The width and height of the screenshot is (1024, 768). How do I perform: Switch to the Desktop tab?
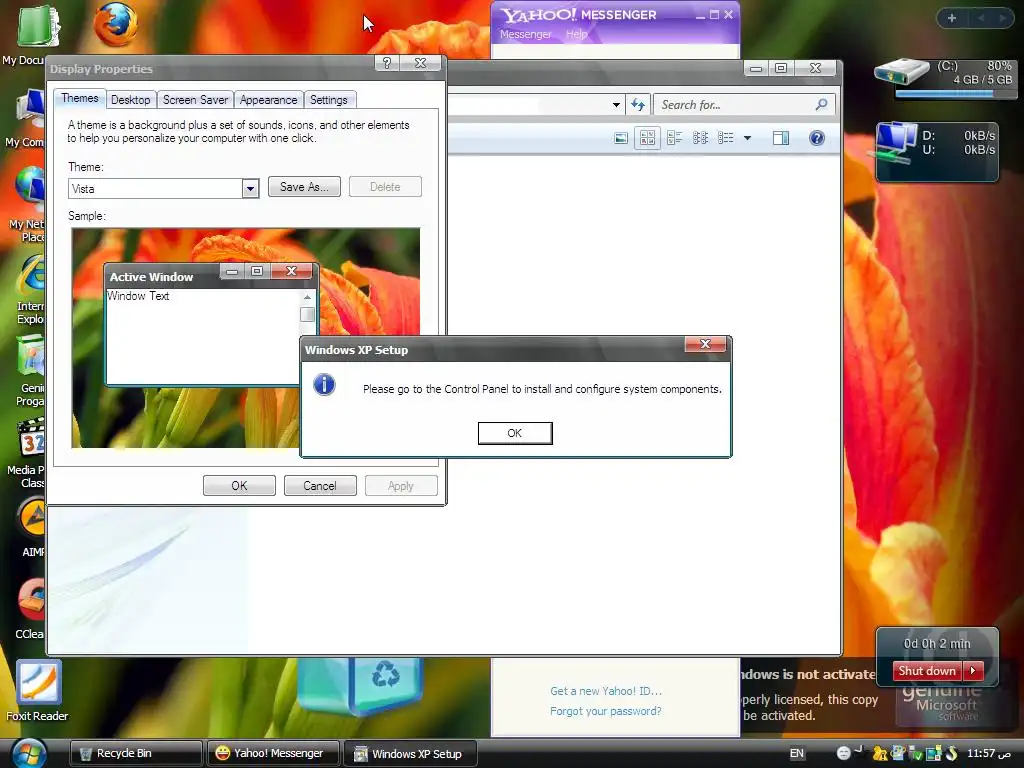coord(131,100)
